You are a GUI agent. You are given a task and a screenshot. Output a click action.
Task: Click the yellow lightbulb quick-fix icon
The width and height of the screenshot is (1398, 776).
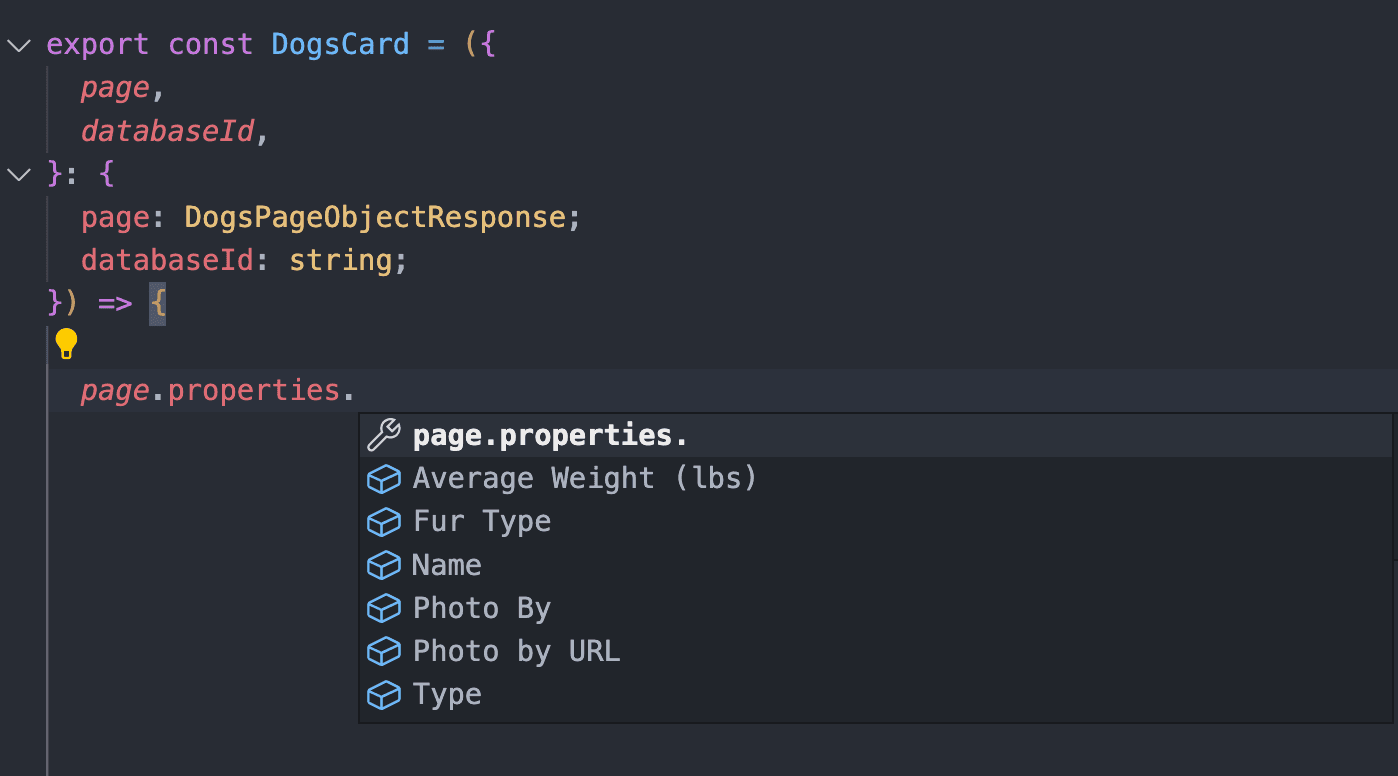click(x=66, y=344)
